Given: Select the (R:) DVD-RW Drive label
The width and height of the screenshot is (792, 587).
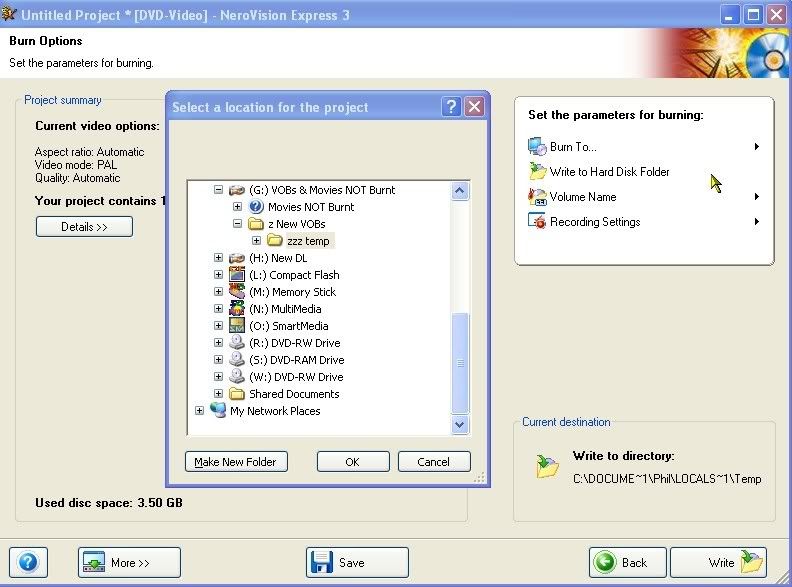Looking at the screenshot, I should click(x=294, y=343).
